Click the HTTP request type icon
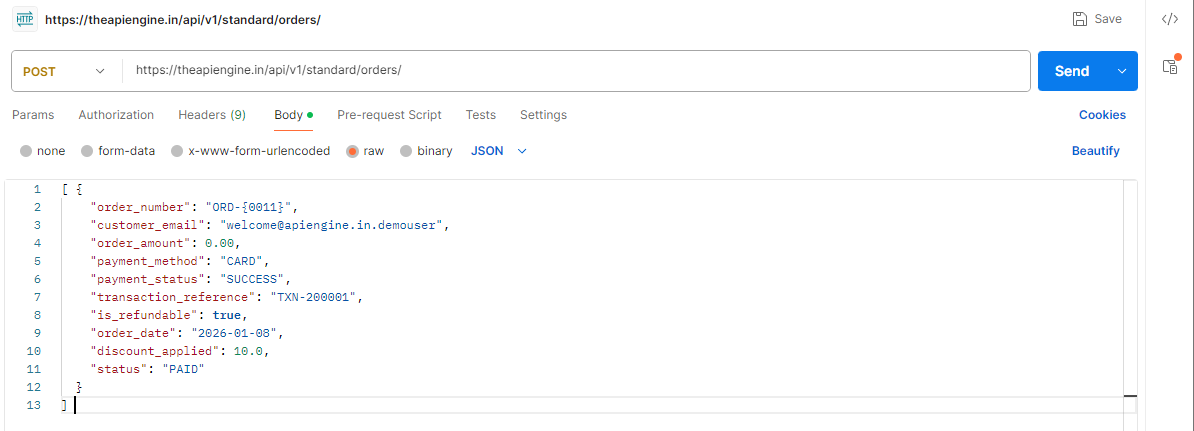The image size is (1194, 431). 24,20
